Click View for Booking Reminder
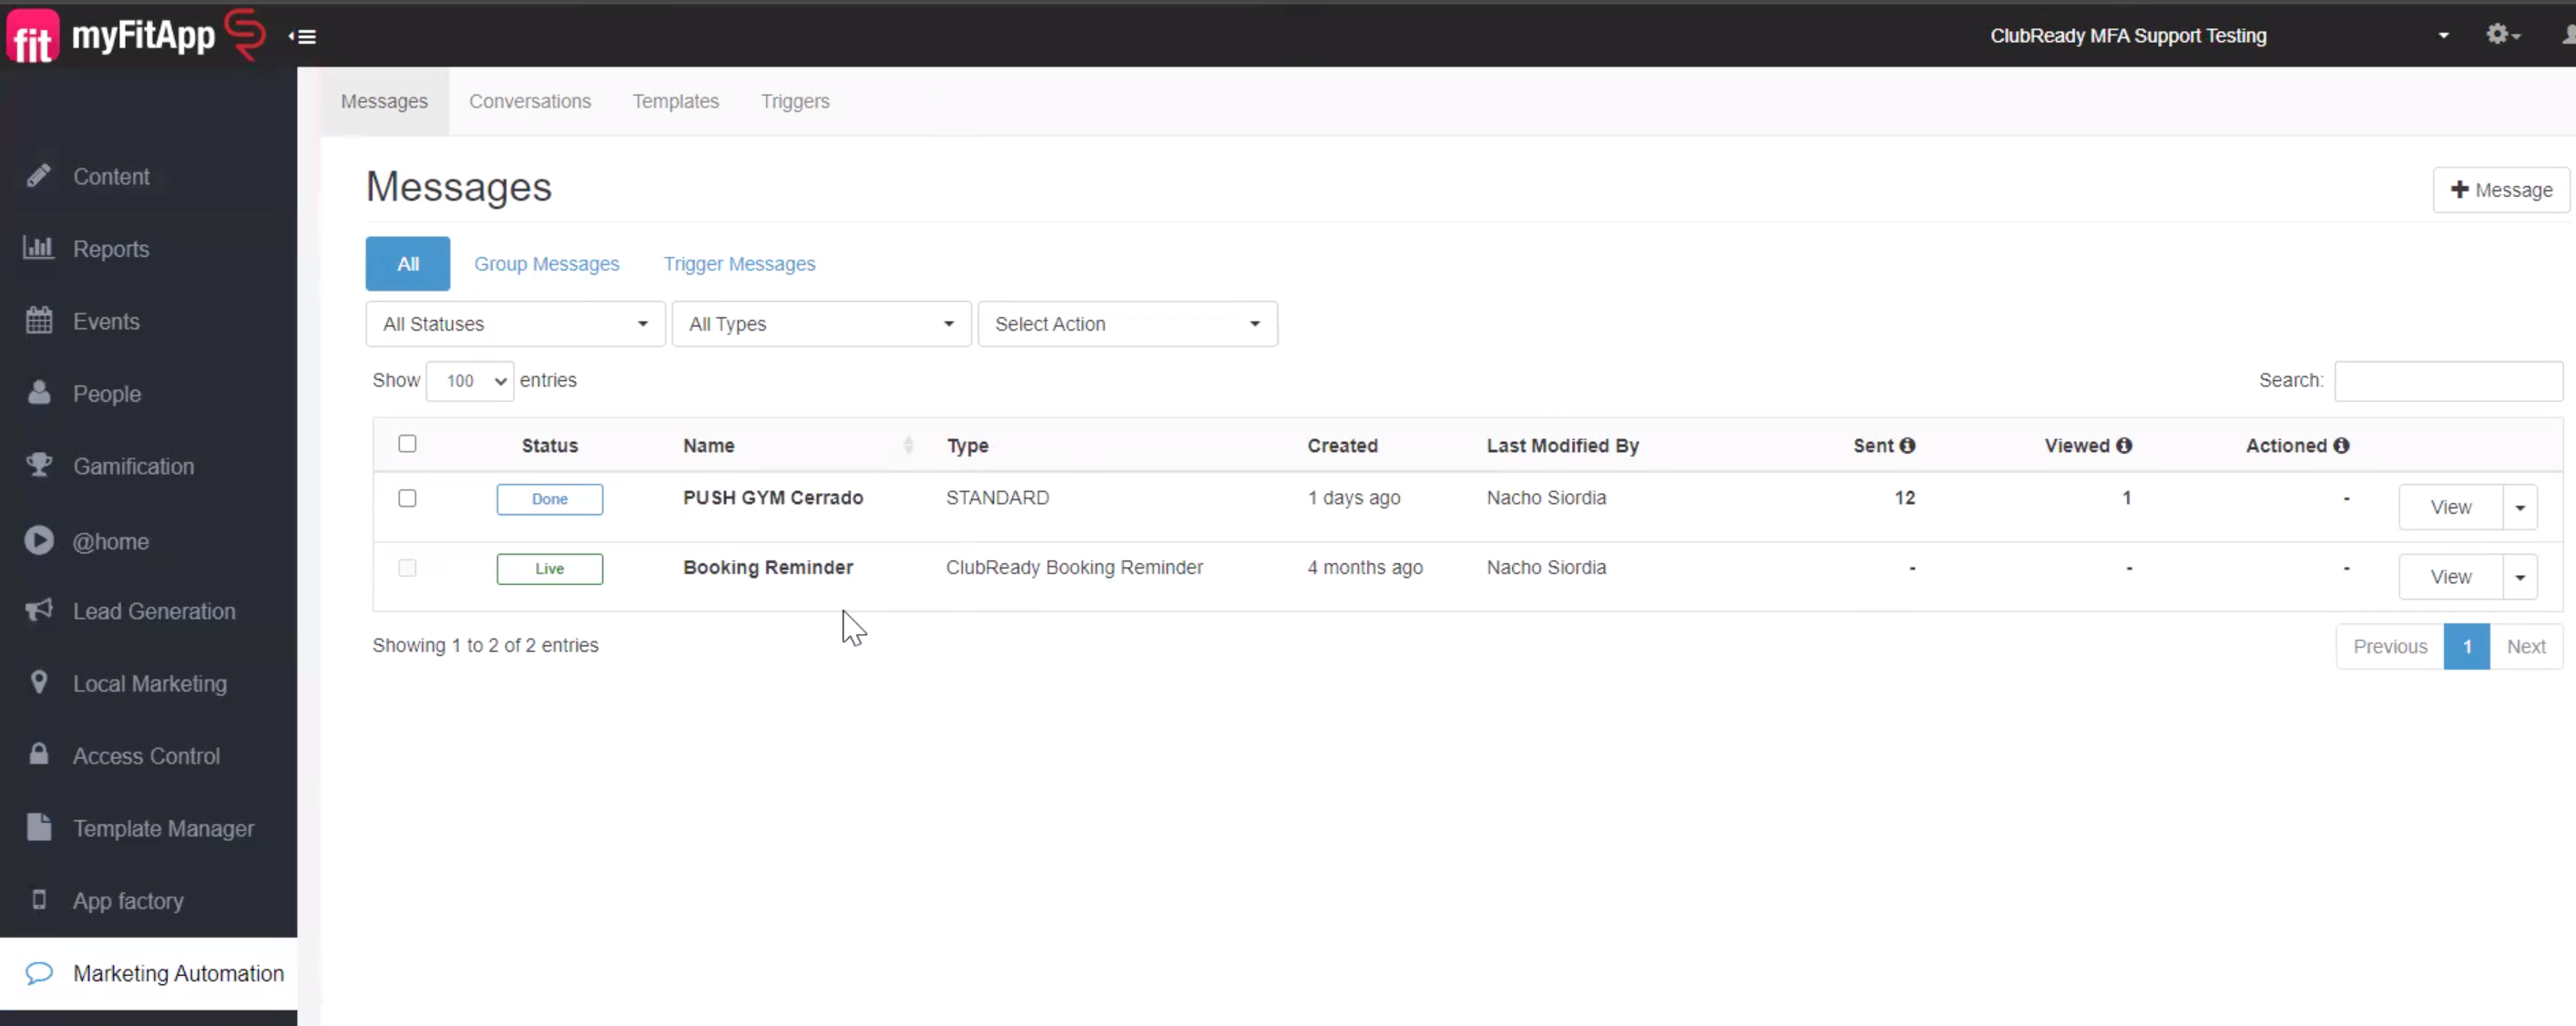The width and height of the screenshot is (2576, 1026). [x=2450, y=577]
